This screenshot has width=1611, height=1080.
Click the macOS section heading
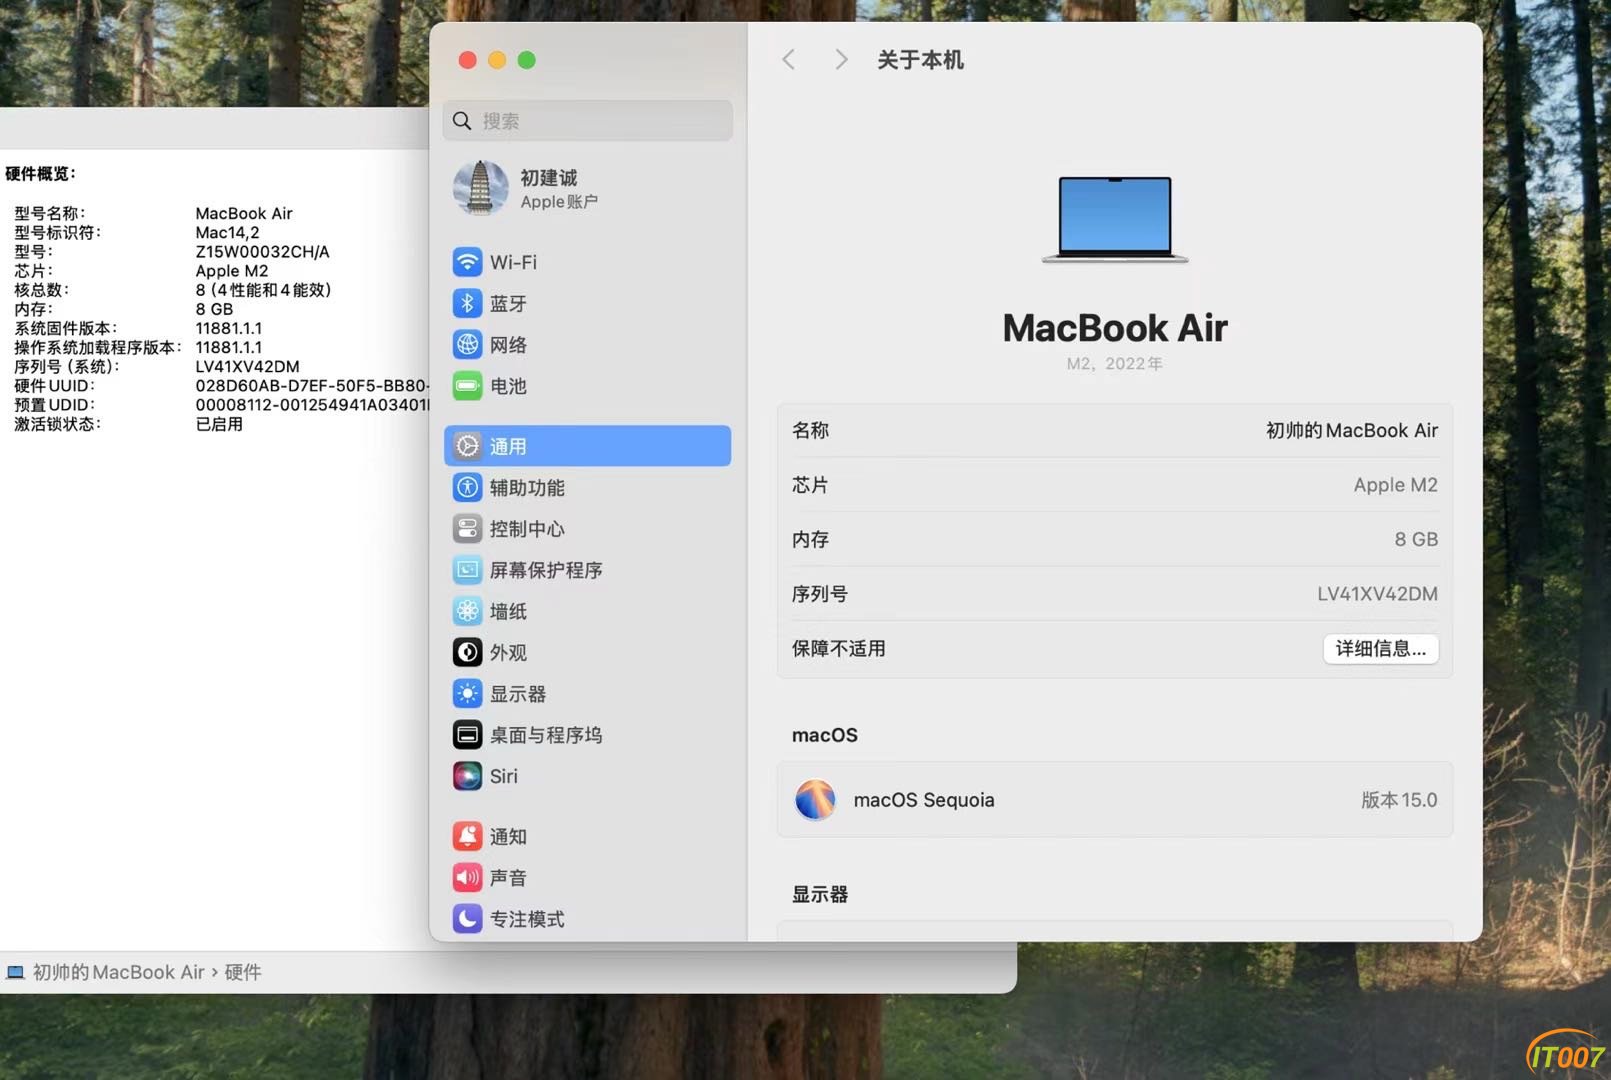825,735
